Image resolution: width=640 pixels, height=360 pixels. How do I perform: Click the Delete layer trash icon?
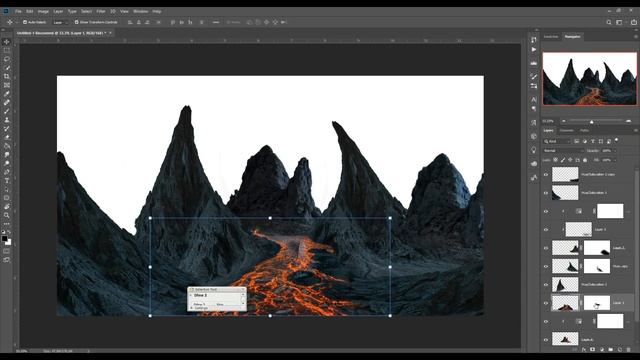pos(629,350)
